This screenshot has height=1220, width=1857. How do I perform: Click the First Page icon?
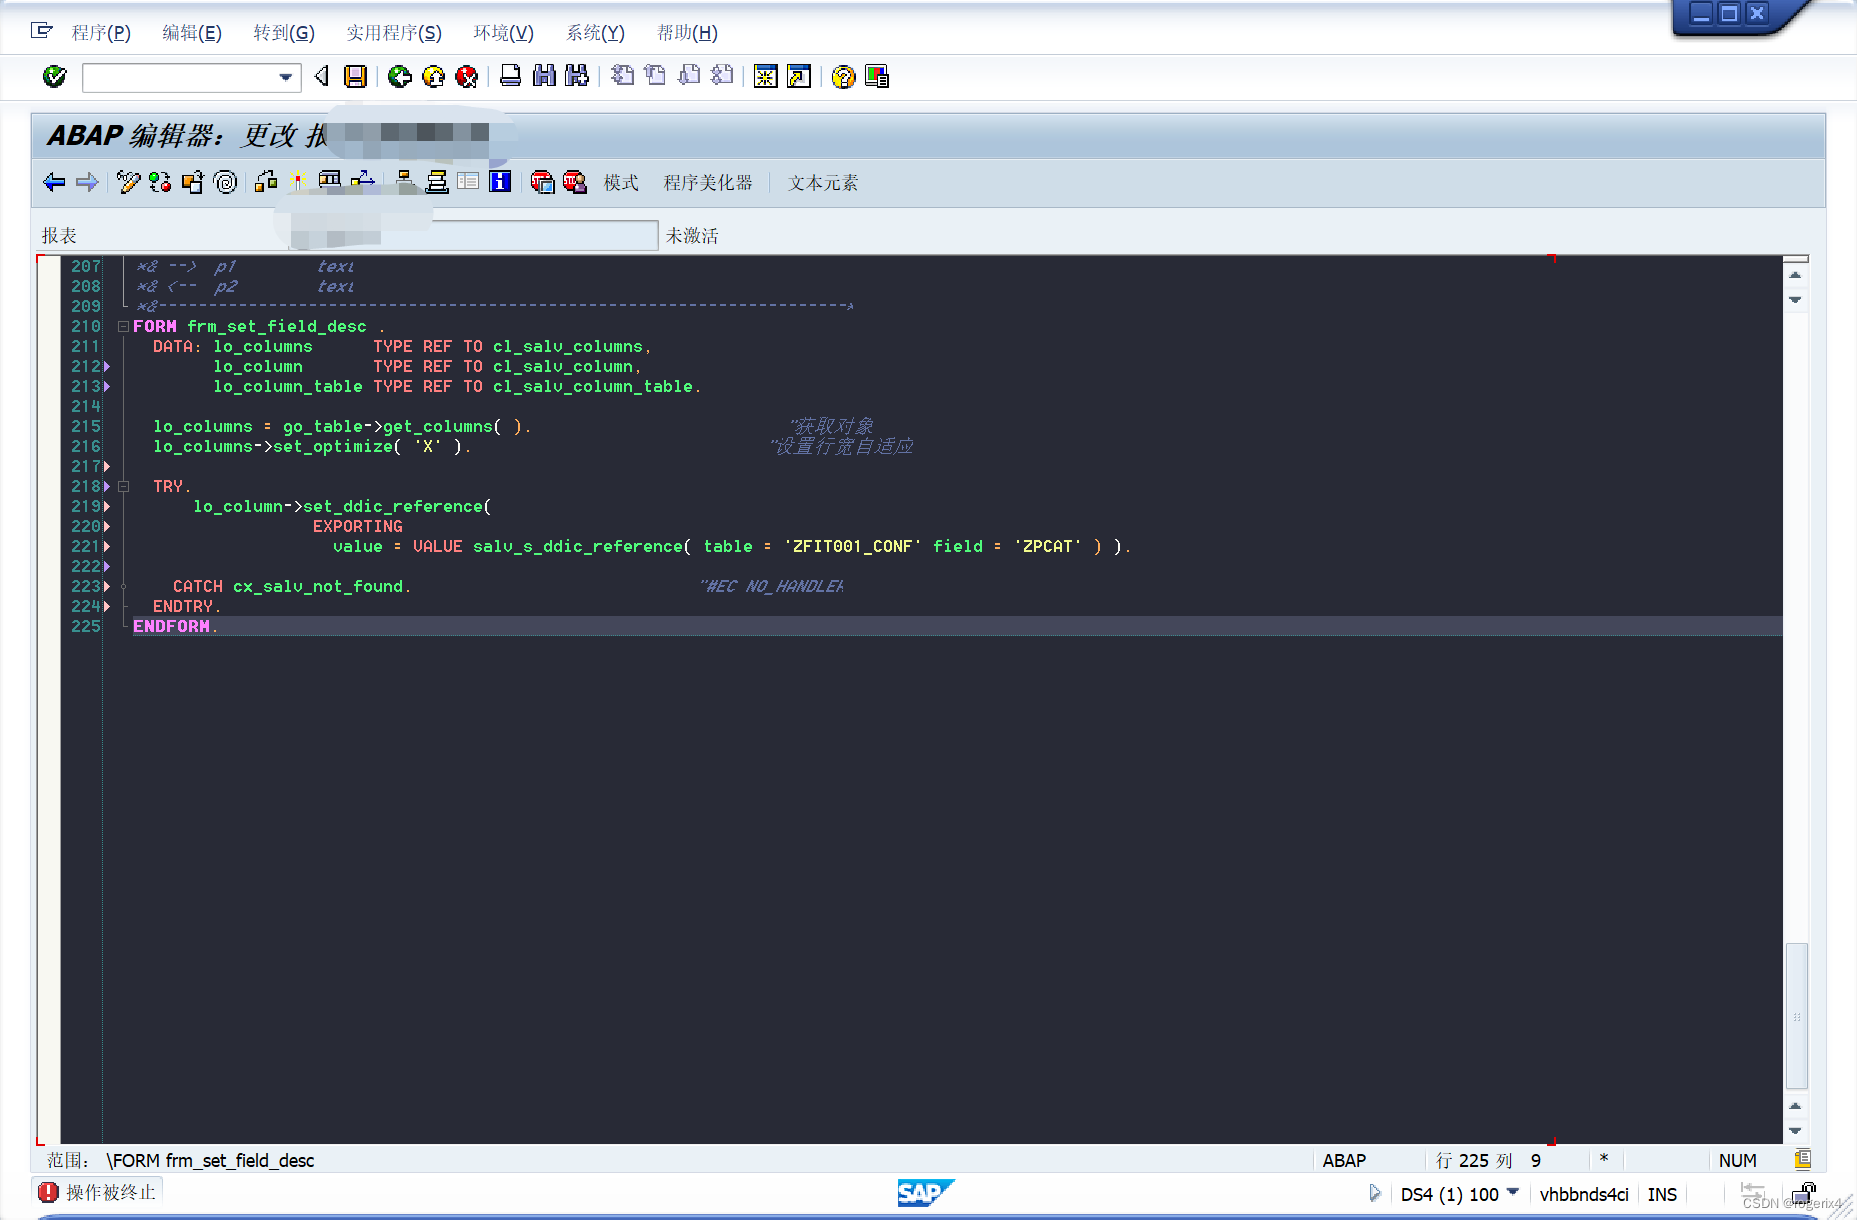coord(622,77)
